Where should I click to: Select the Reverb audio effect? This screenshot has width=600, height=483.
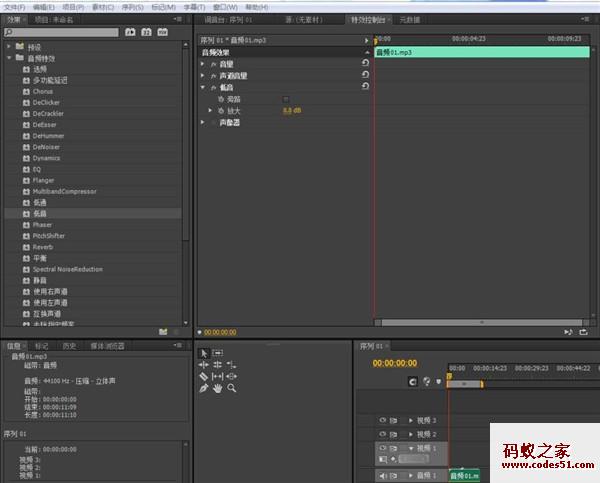click(42, 247)
